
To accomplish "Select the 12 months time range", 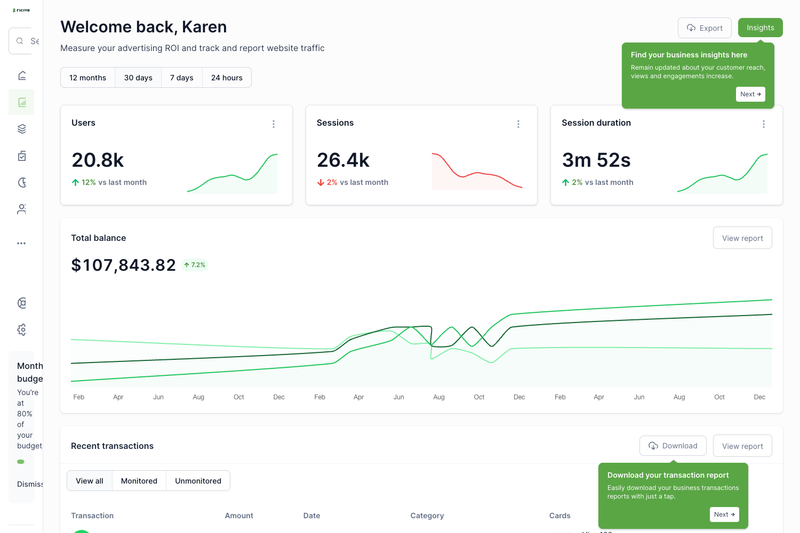I will point(88,78).
